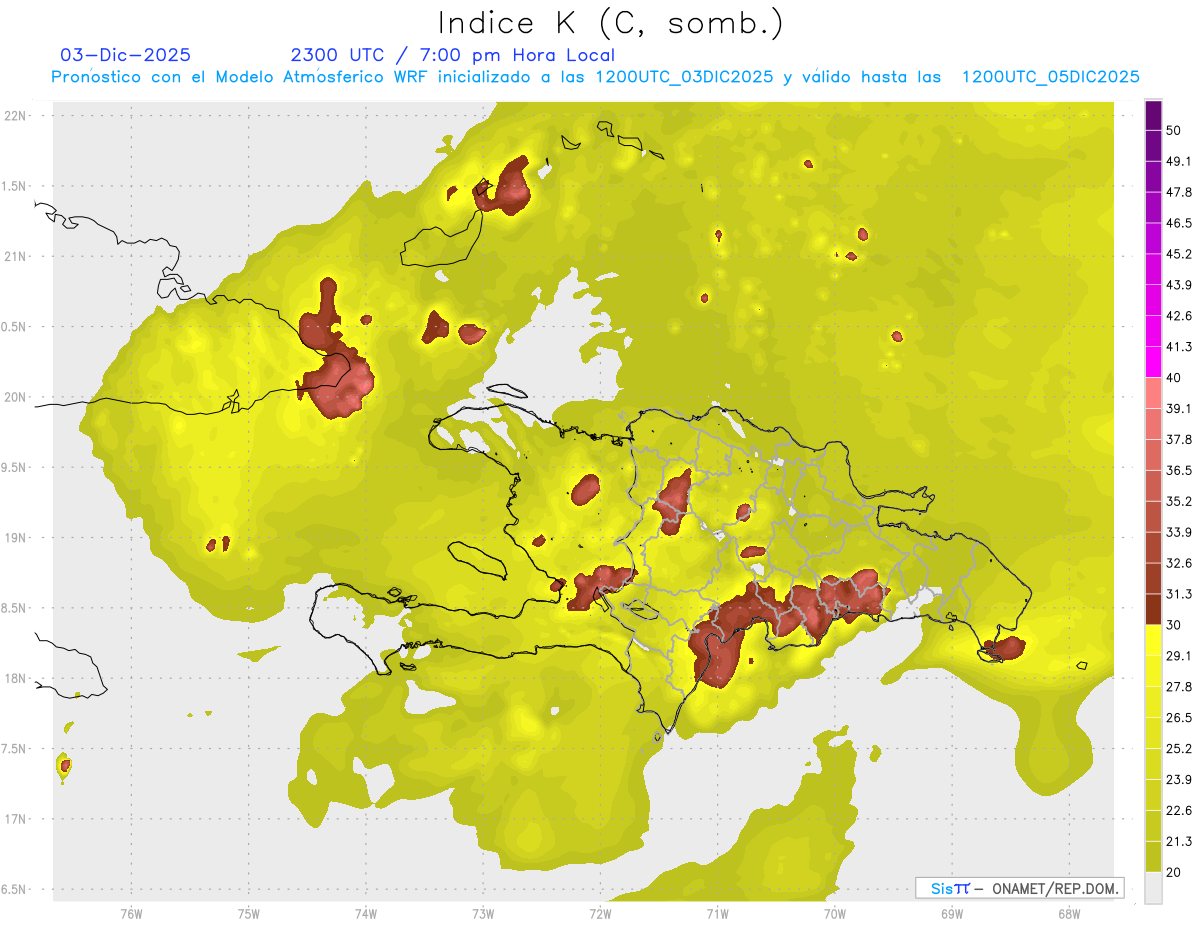Pick the salmon band between 39.1 and 40
Image resolution: width=1200 pixels, height=927 pixels.
pos(1153,393)
